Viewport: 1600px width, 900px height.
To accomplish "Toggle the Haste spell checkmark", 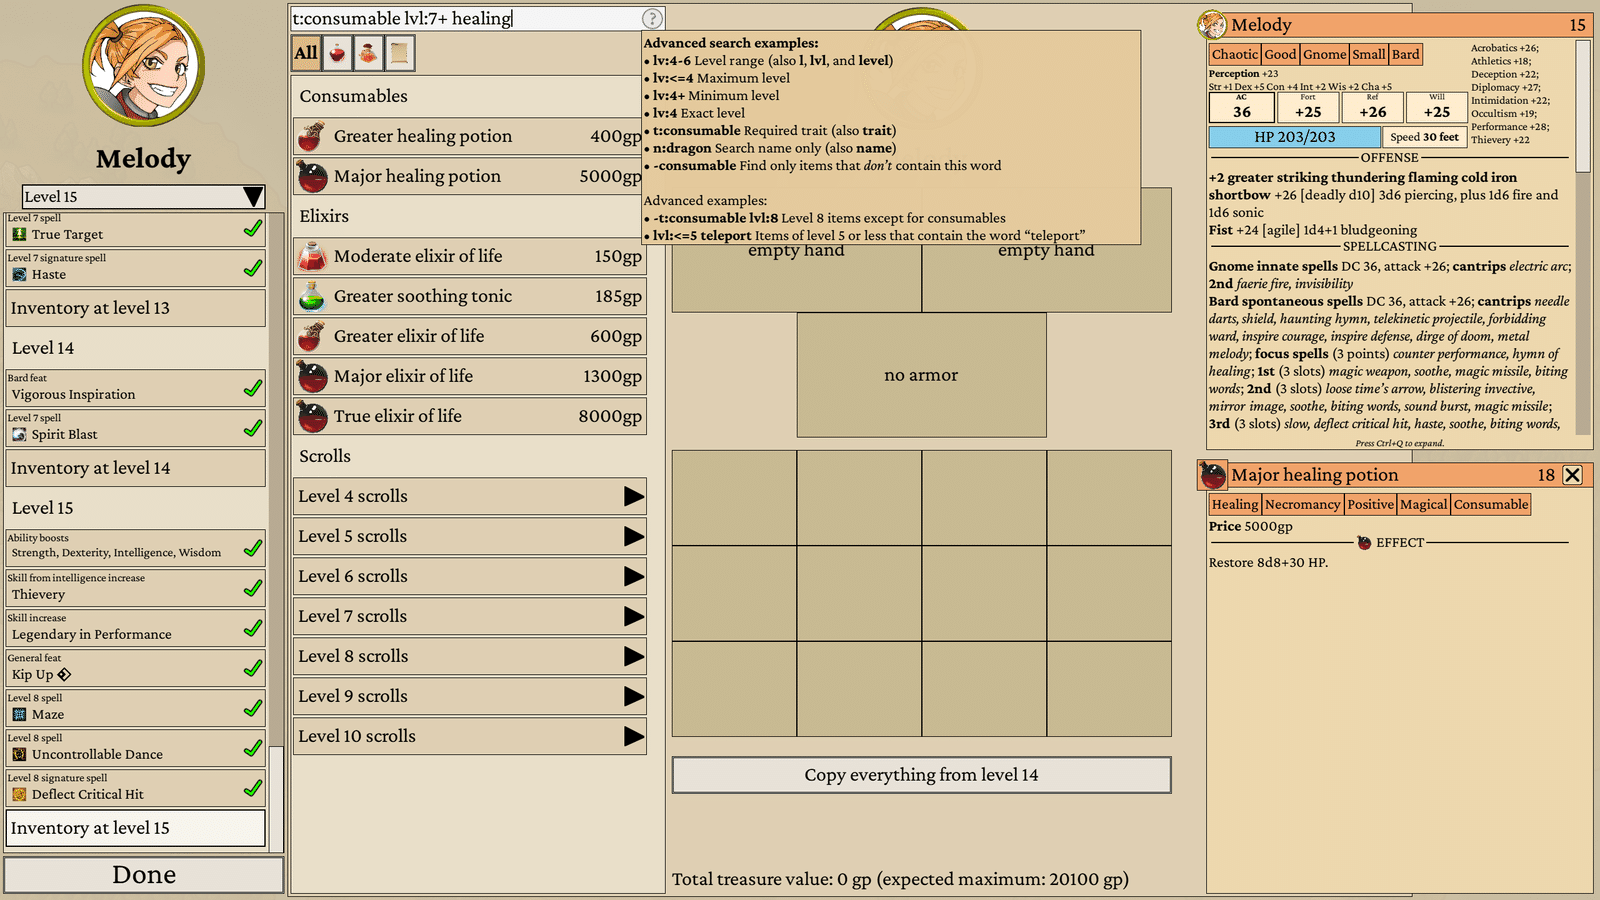I will point(253,268).
